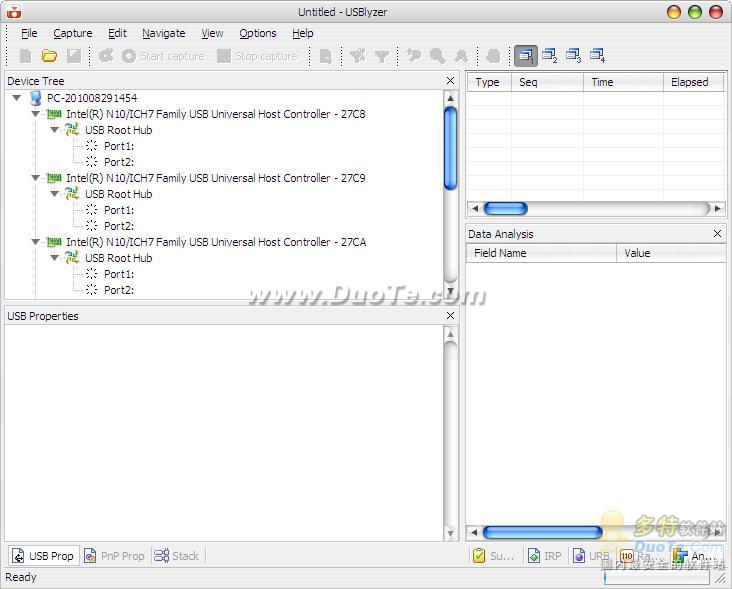Switch to window layout 3

[x=573, y=56]
